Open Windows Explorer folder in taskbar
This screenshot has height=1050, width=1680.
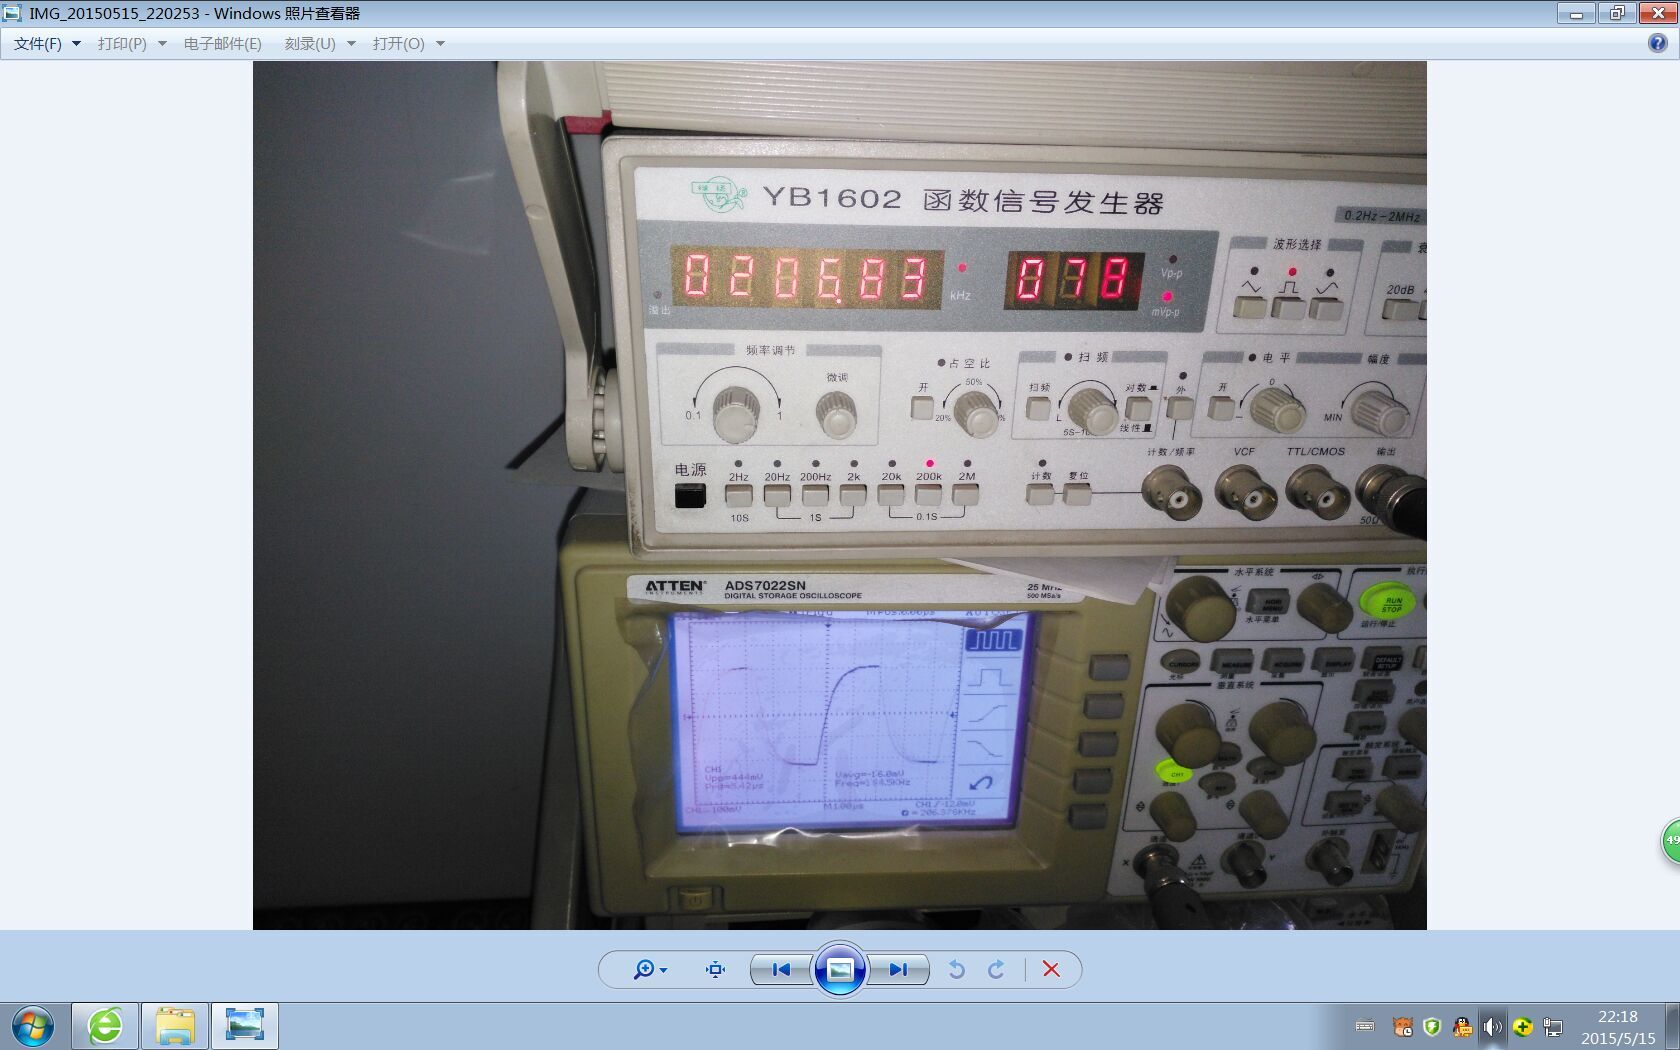click(x=175, y=1026)
